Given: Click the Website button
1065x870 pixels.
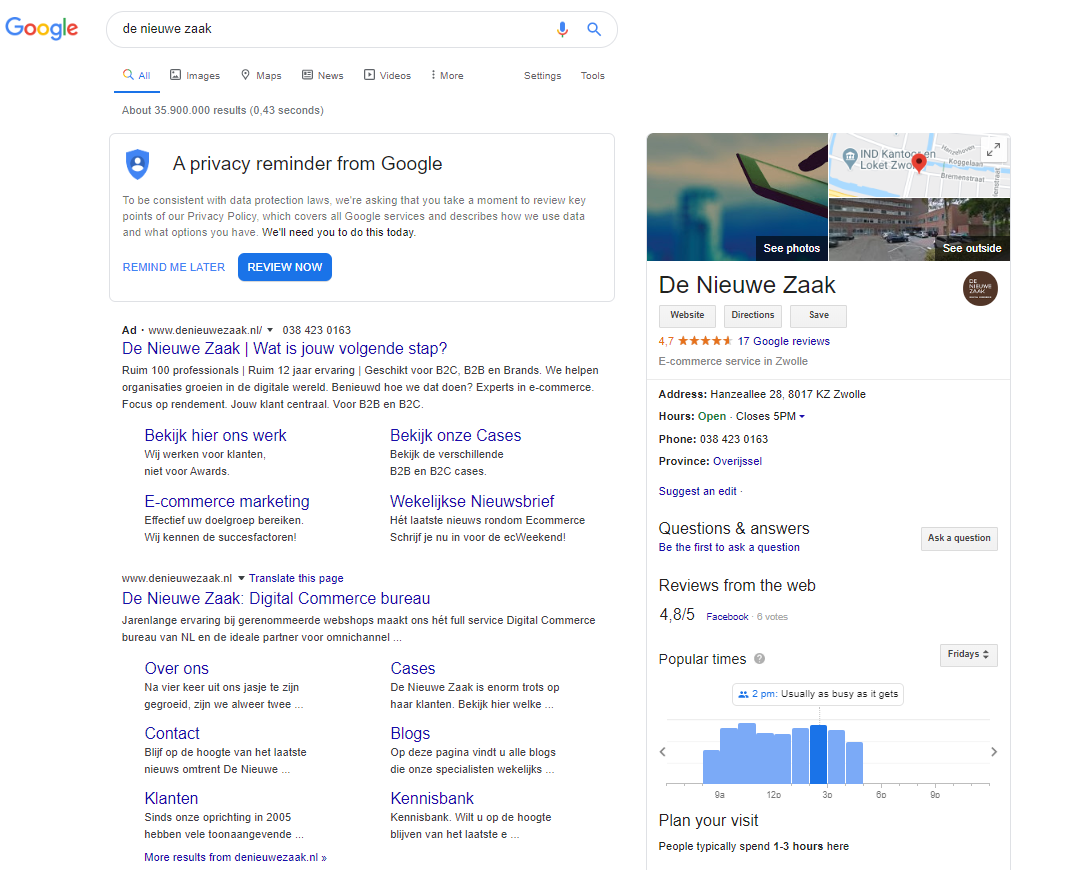Looking at the screenshot, I should (687, 315).
